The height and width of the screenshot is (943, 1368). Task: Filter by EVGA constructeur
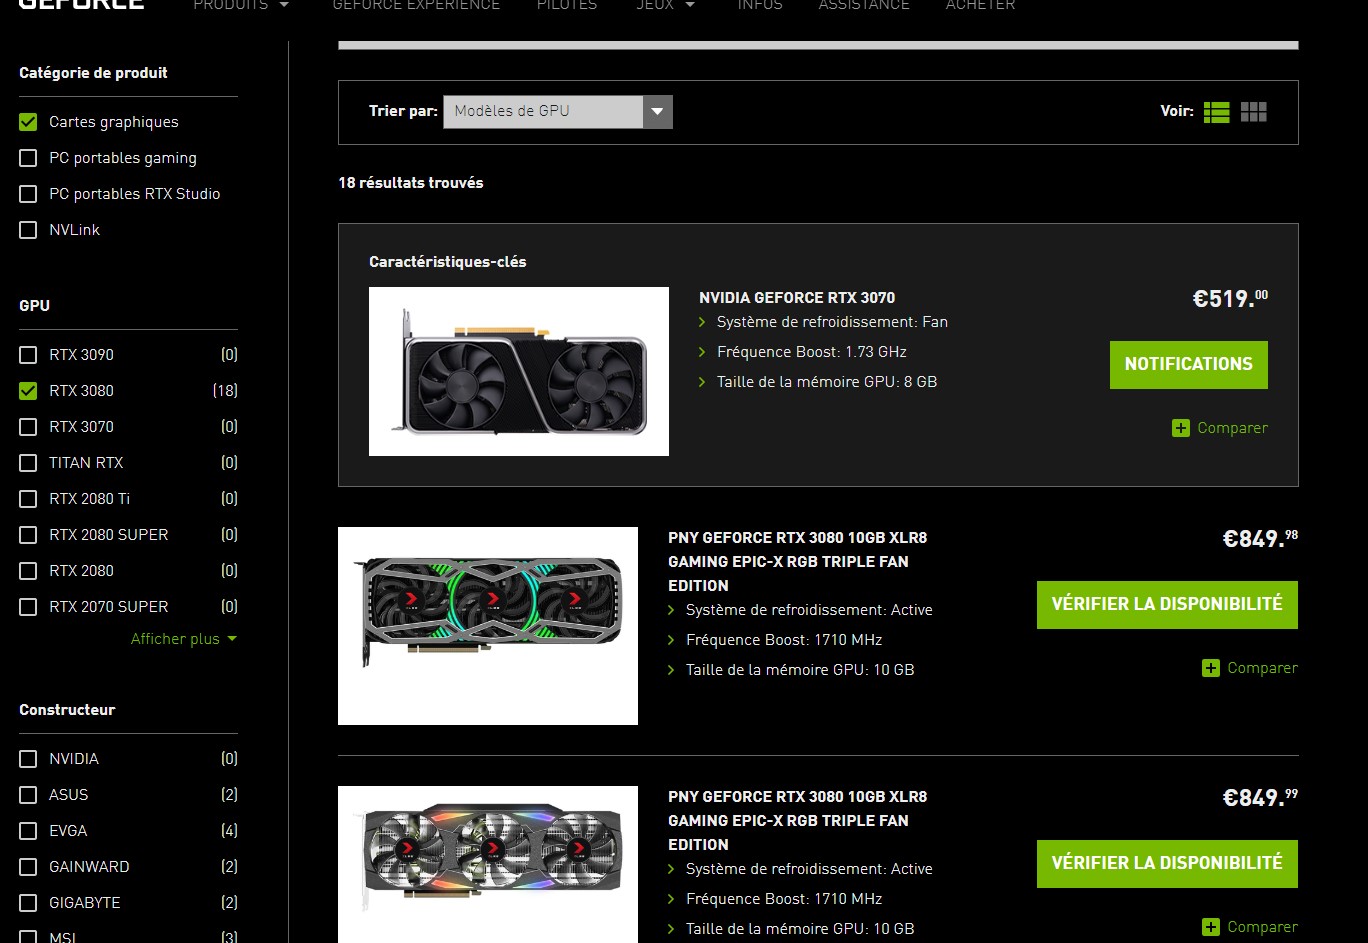point(28,831)
